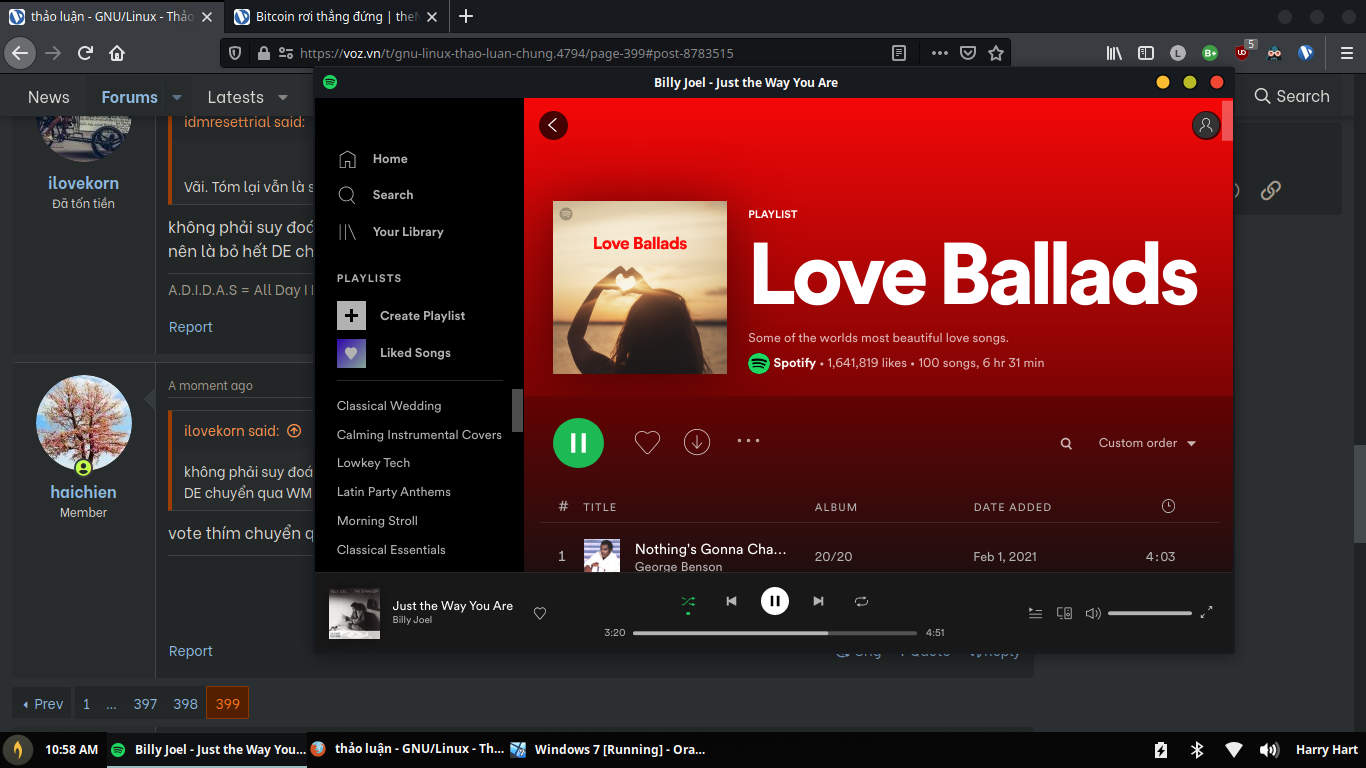Screen dimensions: 1366x768
Task: Like the Love Ballads playlist
Action: pos(648,442)
